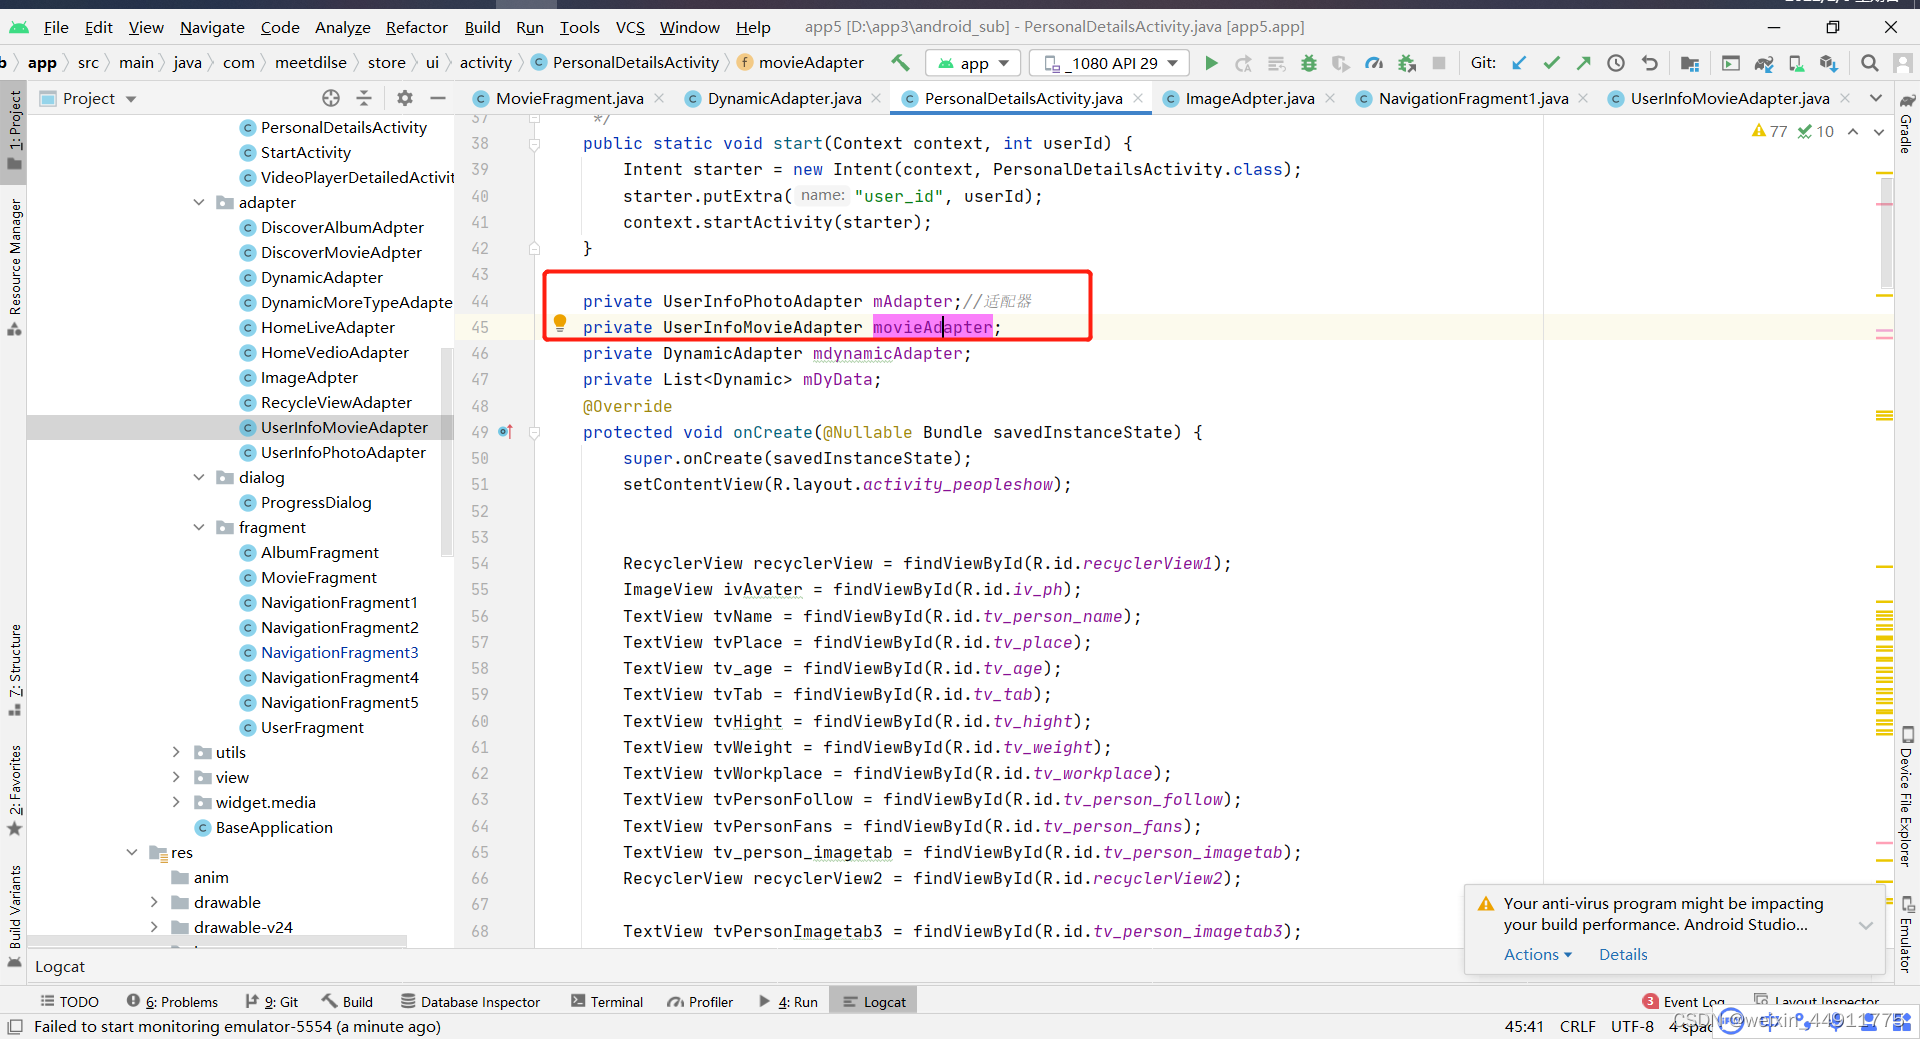Open the 6: Problems tool window
The image size is (1920, 1039).
(x=172, y=1002)
